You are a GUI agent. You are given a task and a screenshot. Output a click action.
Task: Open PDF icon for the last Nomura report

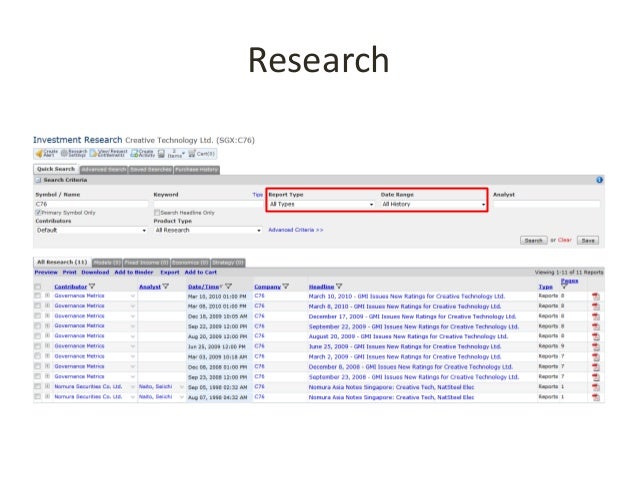596,397
